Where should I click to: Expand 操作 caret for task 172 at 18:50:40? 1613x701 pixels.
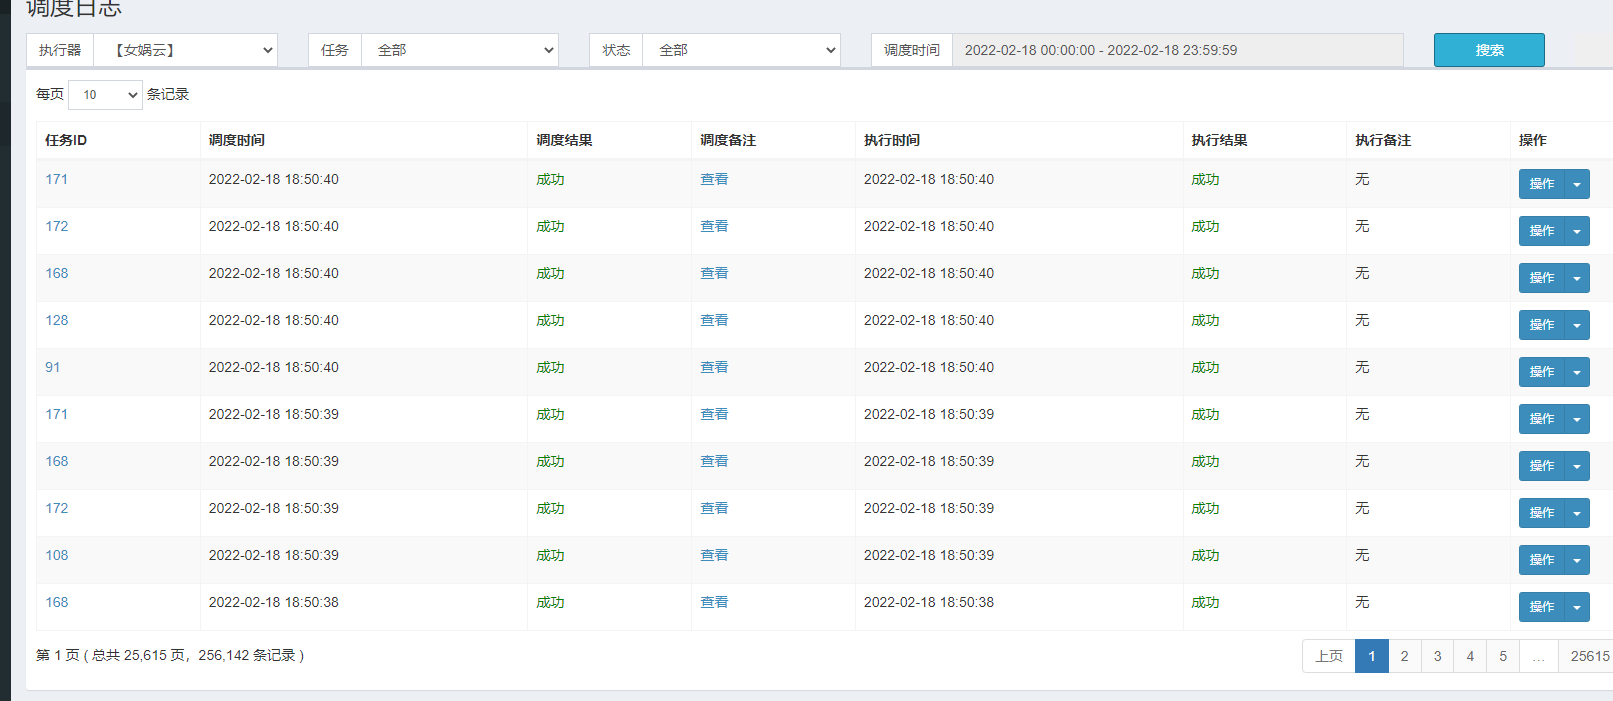point(1577,231)
